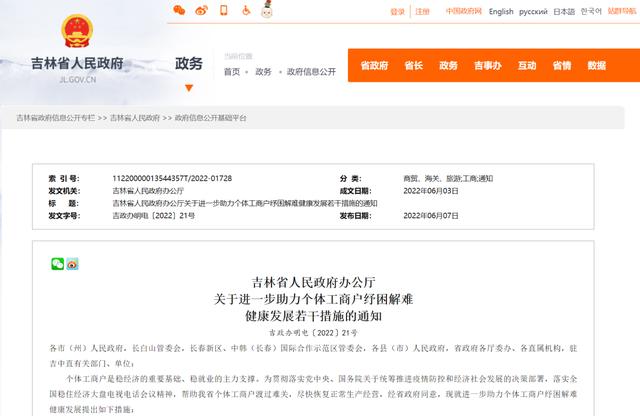Open the accessibility wheelchair icon
This screenshot has width=640, height=416.
246,10
